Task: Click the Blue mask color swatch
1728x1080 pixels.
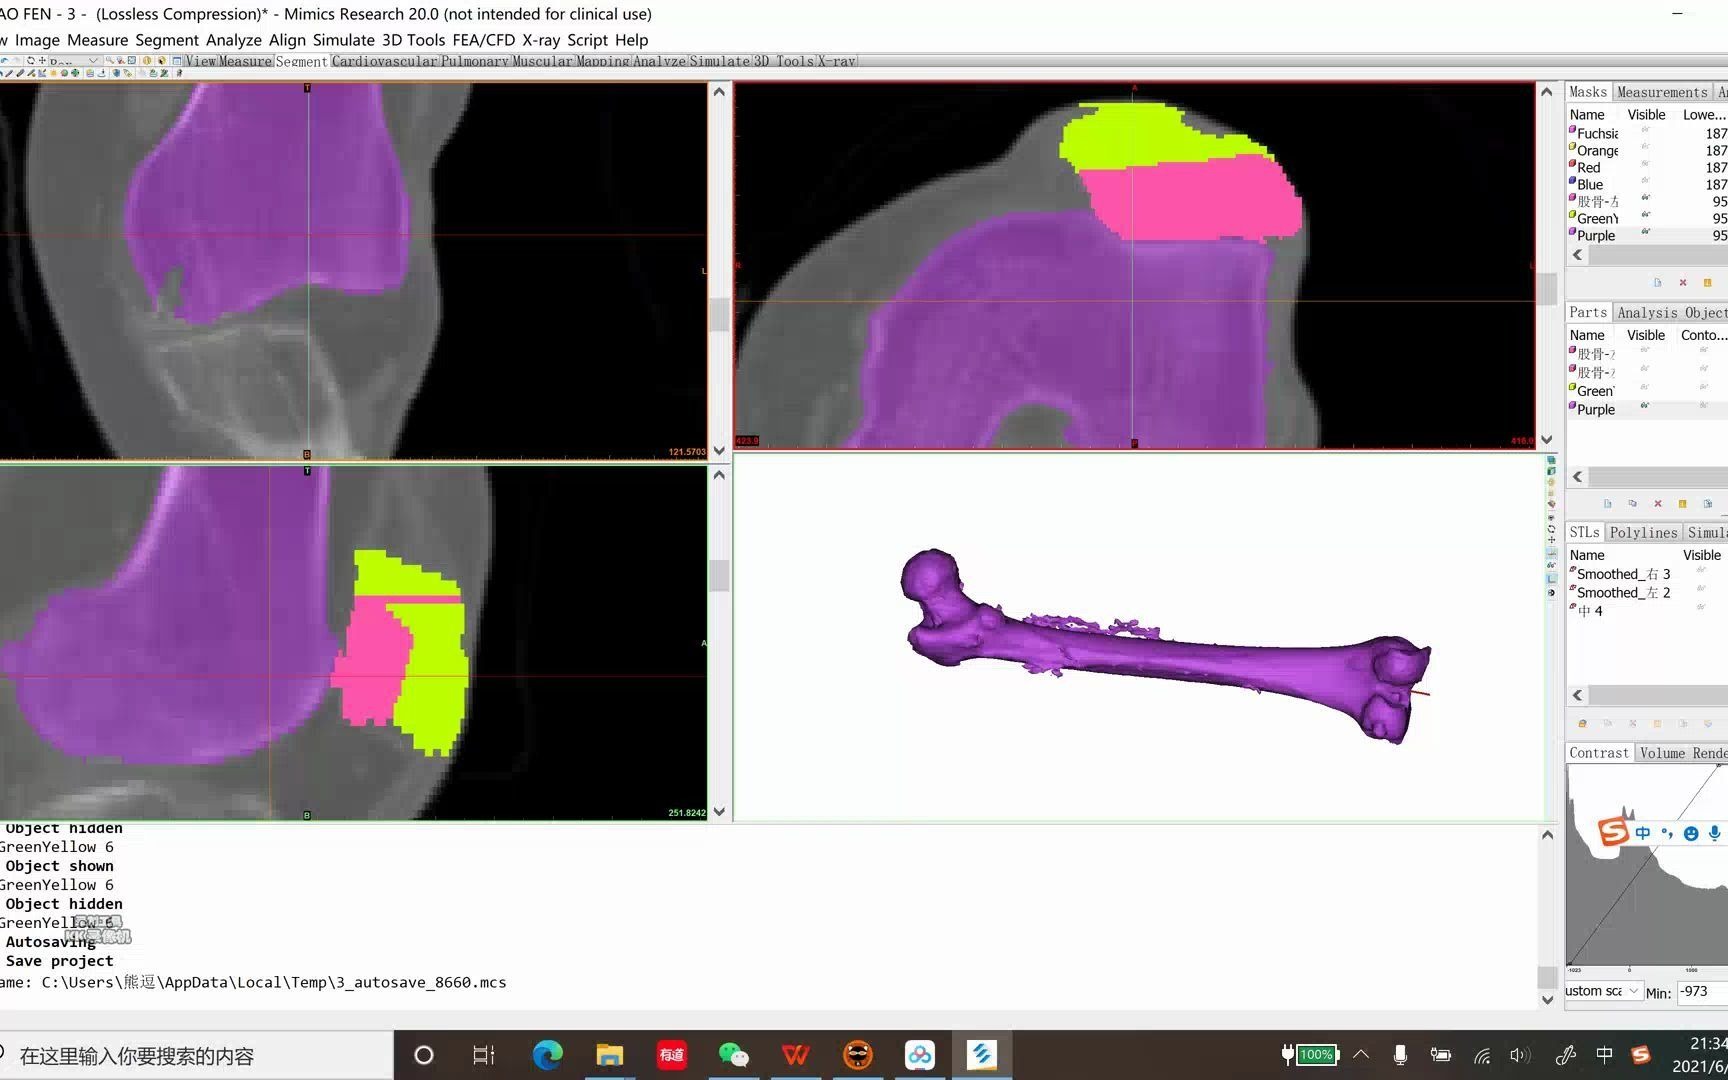Action: [1572, 181]
